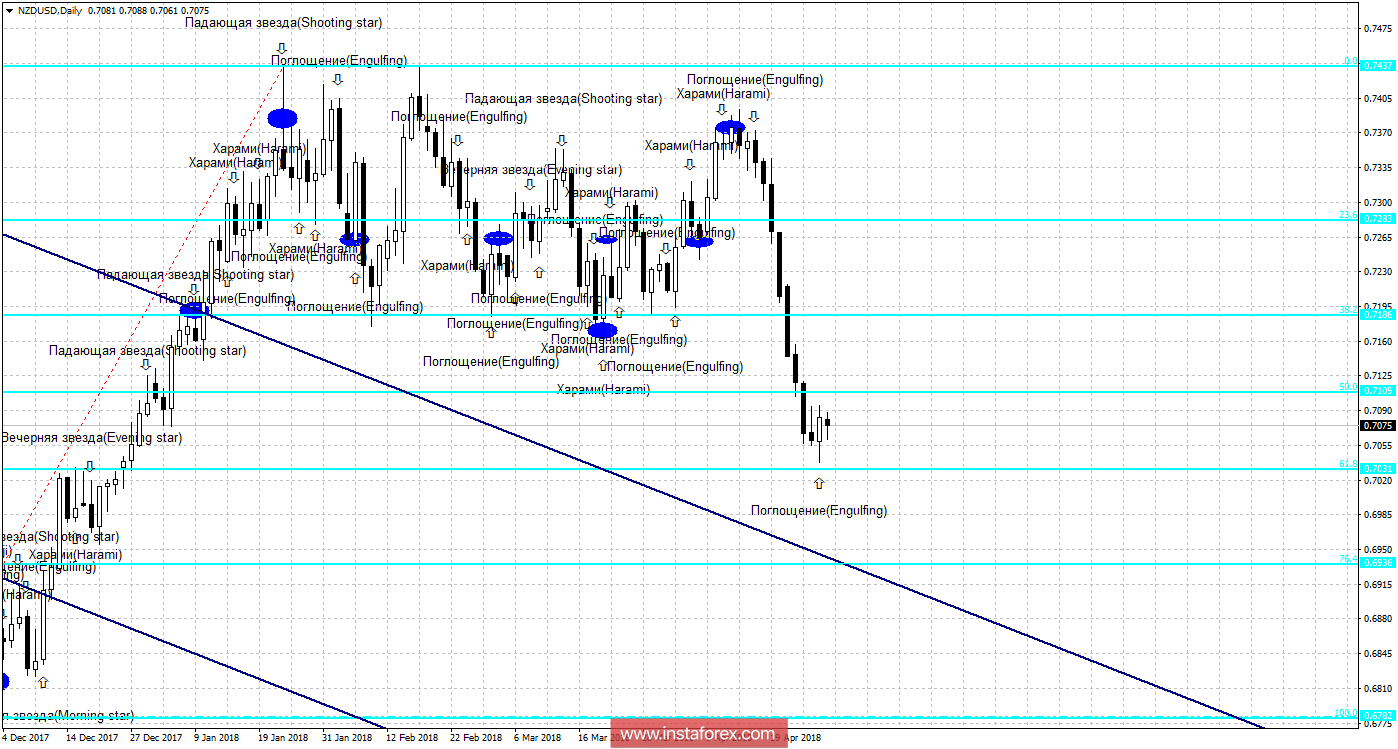Click the 0.6880 price axis value

coord(1378,619)
